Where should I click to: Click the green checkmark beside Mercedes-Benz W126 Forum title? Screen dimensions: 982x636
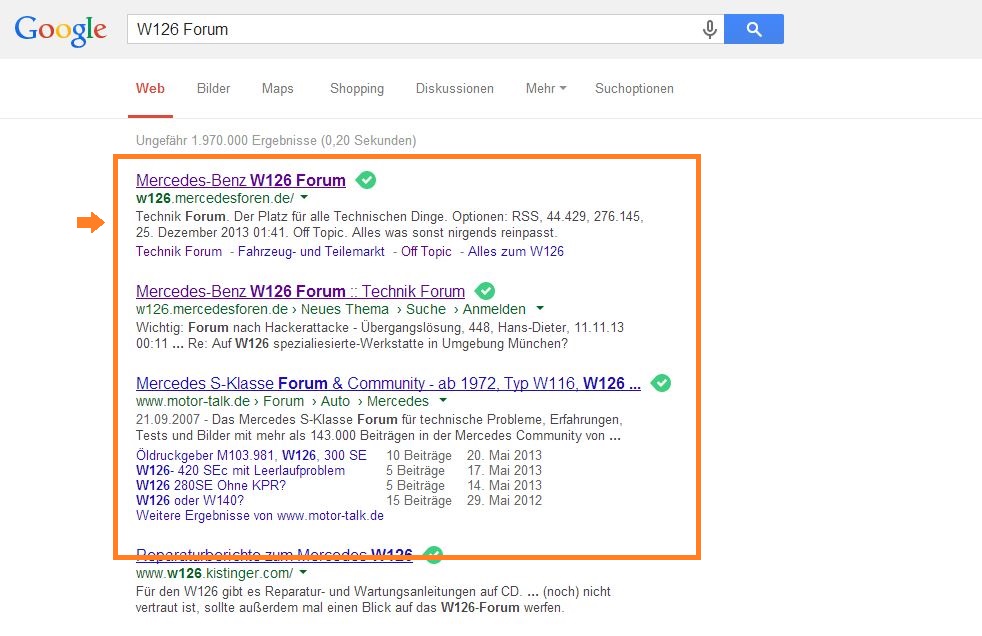pos(366,180)
